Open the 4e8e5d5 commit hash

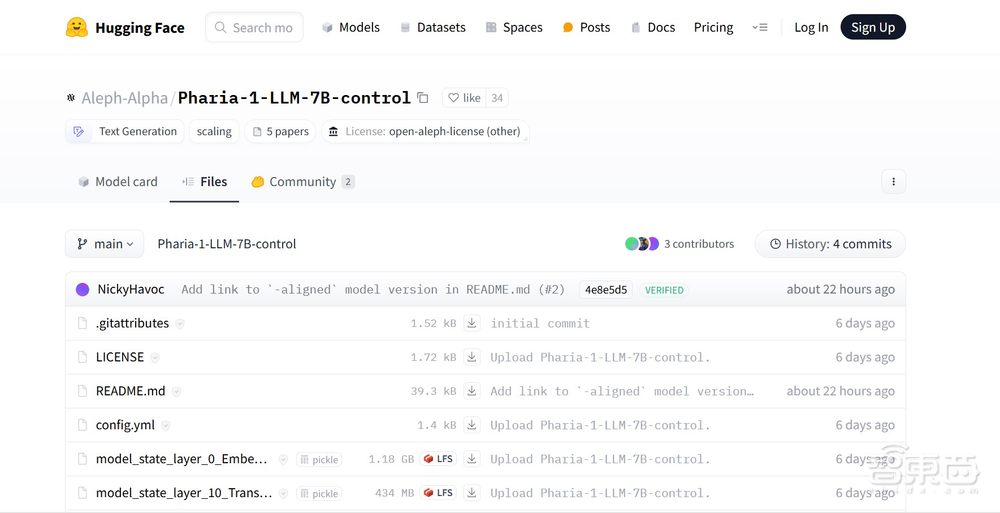point(606,290)
